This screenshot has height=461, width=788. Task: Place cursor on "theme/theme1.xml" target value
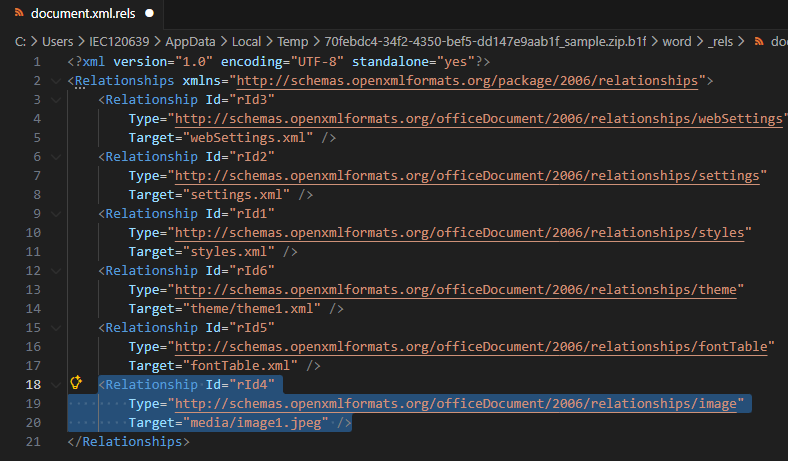pyautogui.click(x=252, y=309)
